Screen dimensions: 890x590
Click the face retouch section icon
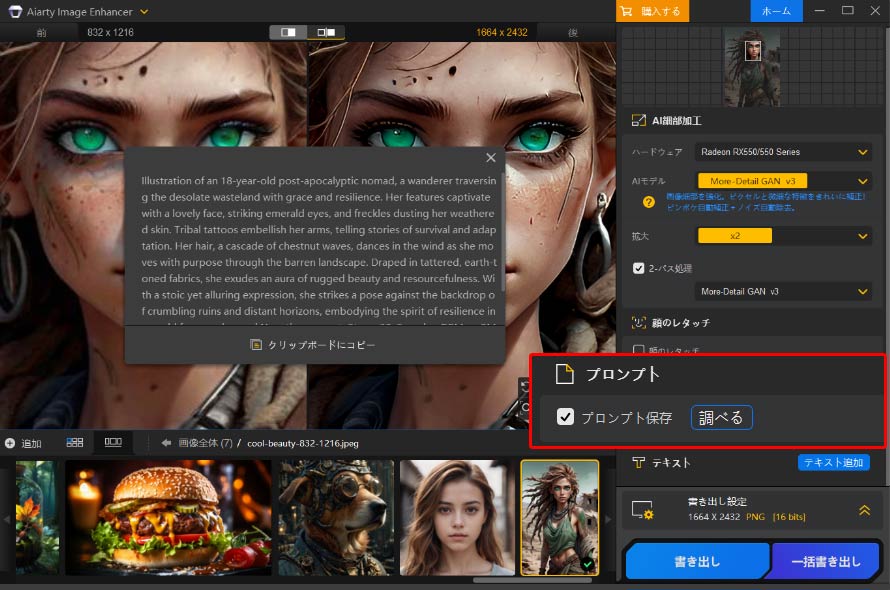pyautogui.click(x=639, y=323)
